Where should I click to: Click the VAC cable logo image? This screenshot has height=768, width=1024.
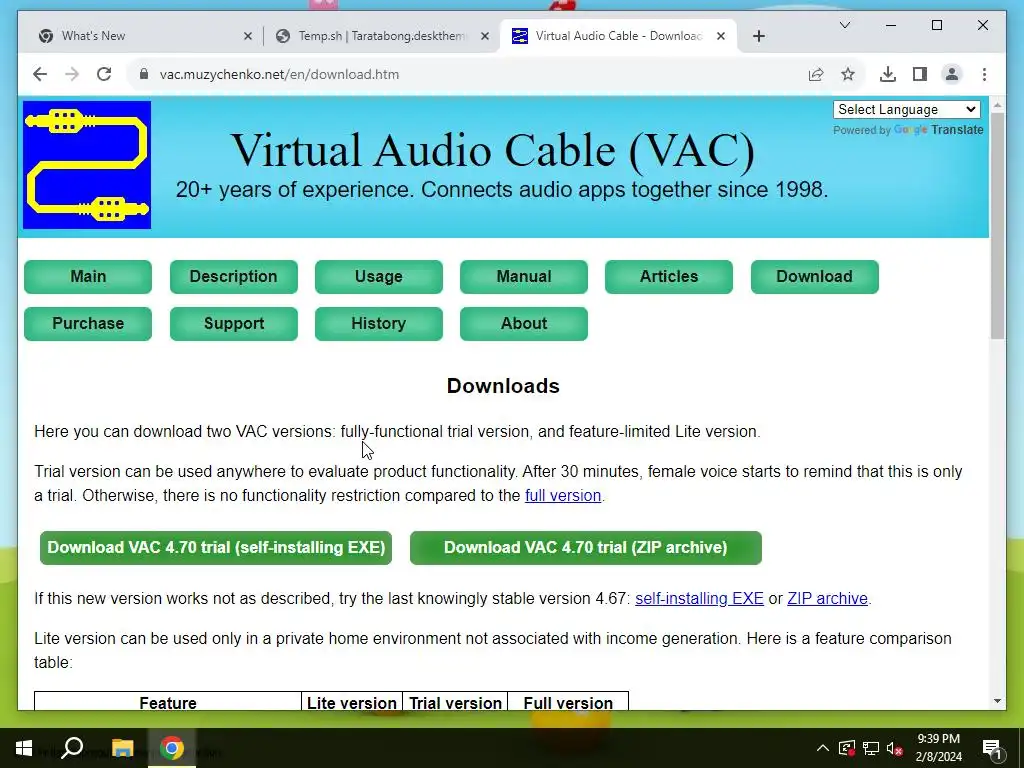pyautogui.click(x=87, y=165)
